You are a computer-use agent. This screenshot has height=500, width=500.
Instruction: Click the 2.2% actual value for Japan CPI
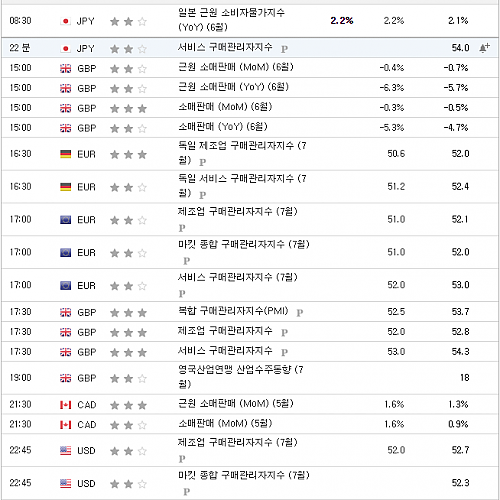(x=342, y=21)
